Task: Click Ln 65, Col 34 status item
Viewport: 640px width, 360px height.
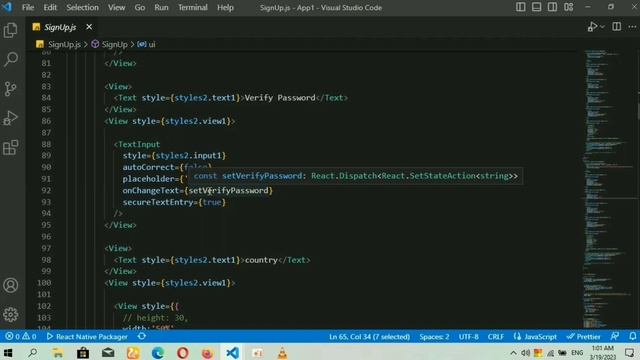Action: [x=369, y=337]
